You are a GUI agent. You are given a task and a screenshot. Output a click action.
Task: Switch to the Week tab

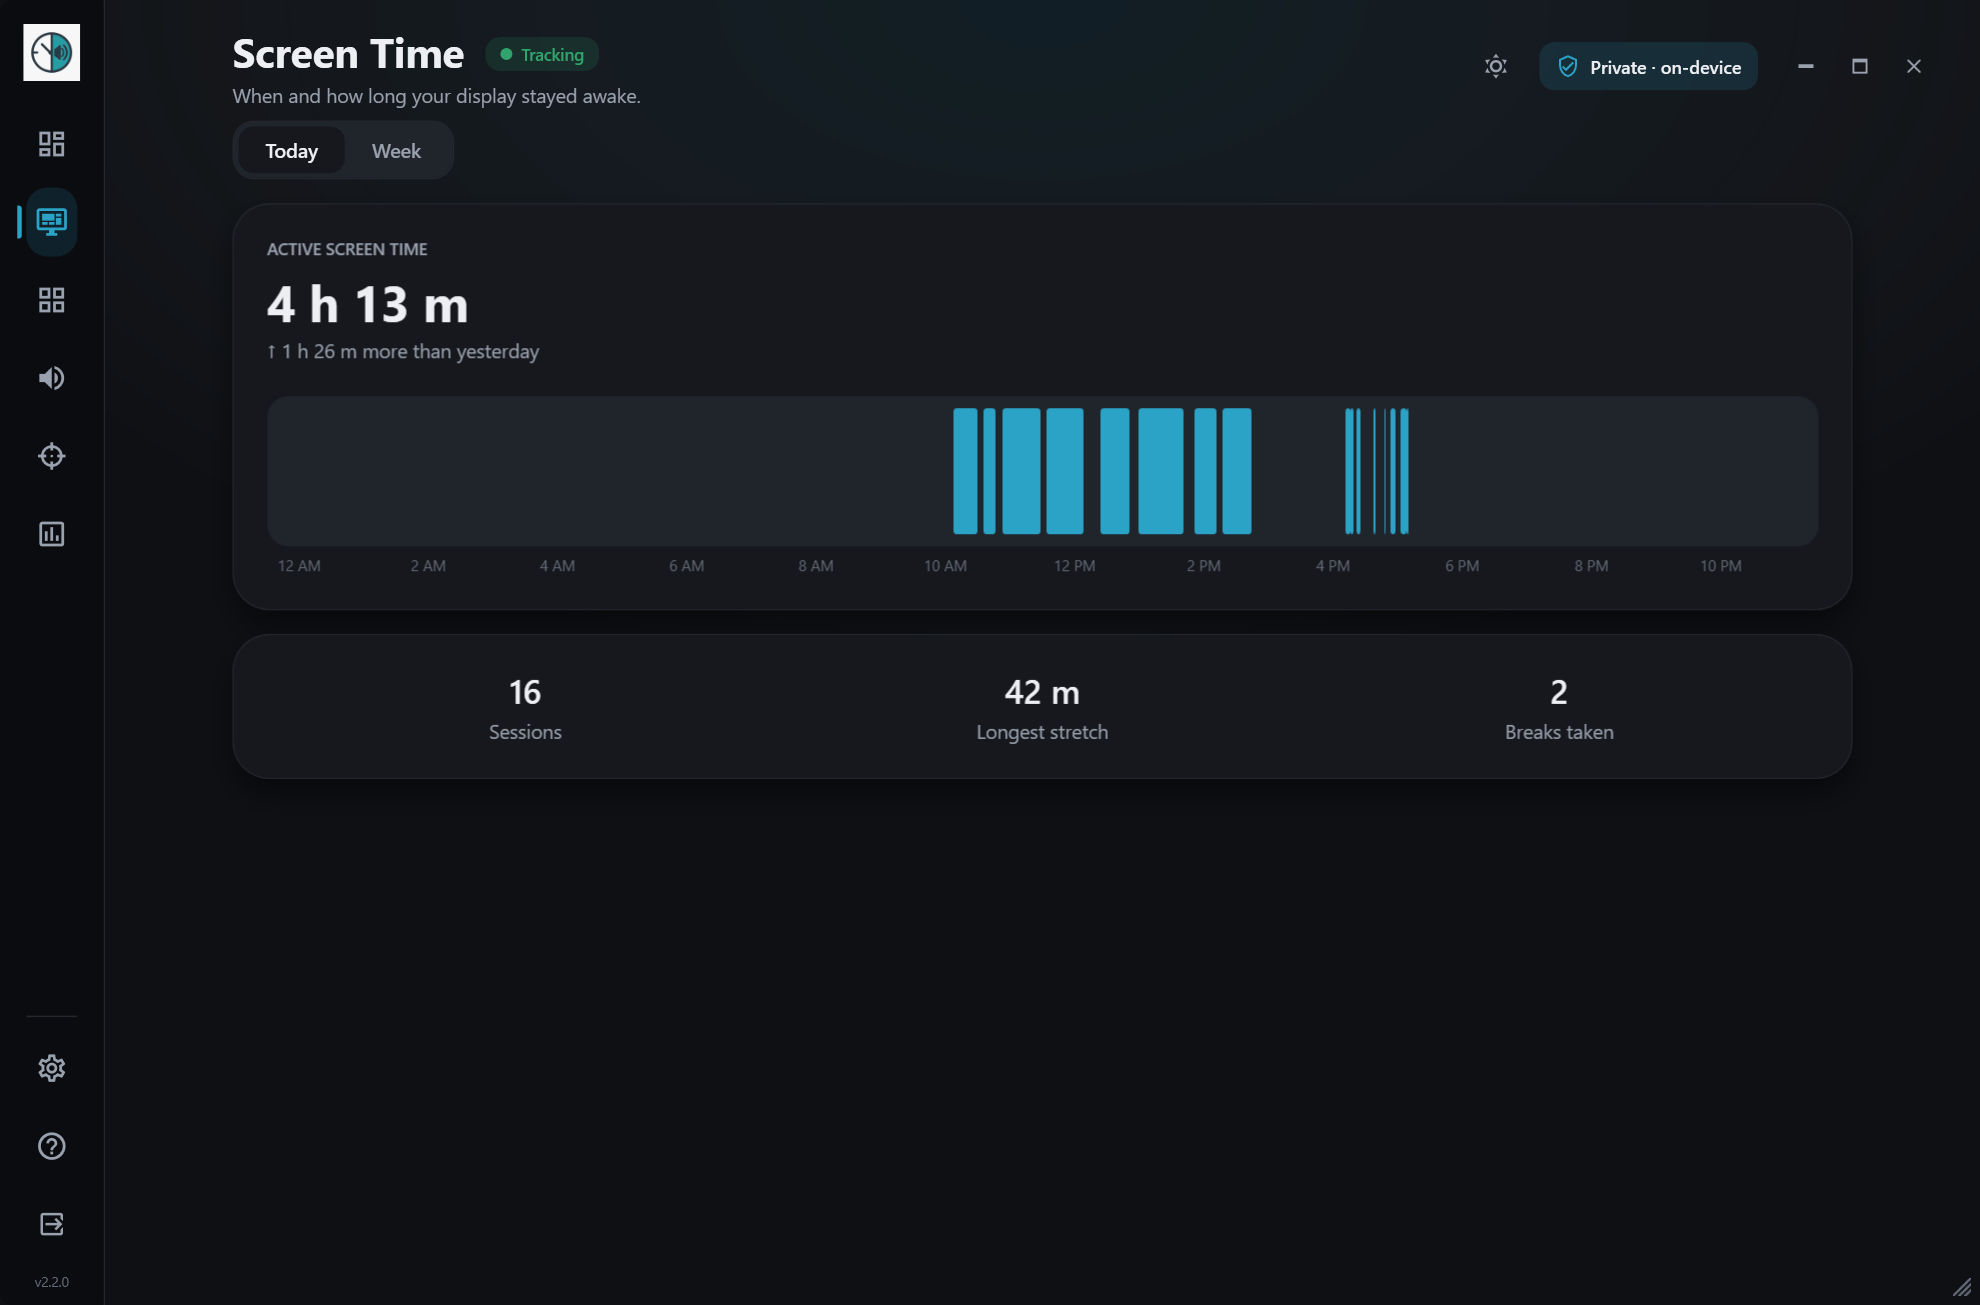pyautogui.click(x=396, y=151)
